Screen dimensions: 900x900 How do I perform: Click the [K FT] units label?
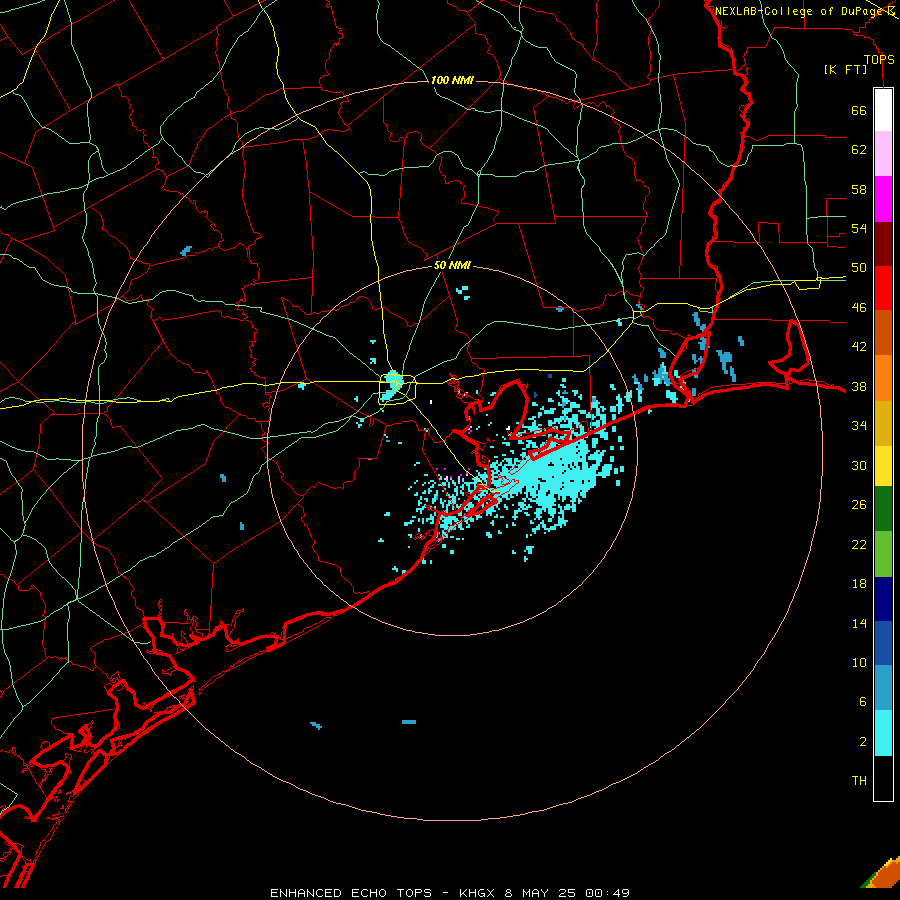845,69
